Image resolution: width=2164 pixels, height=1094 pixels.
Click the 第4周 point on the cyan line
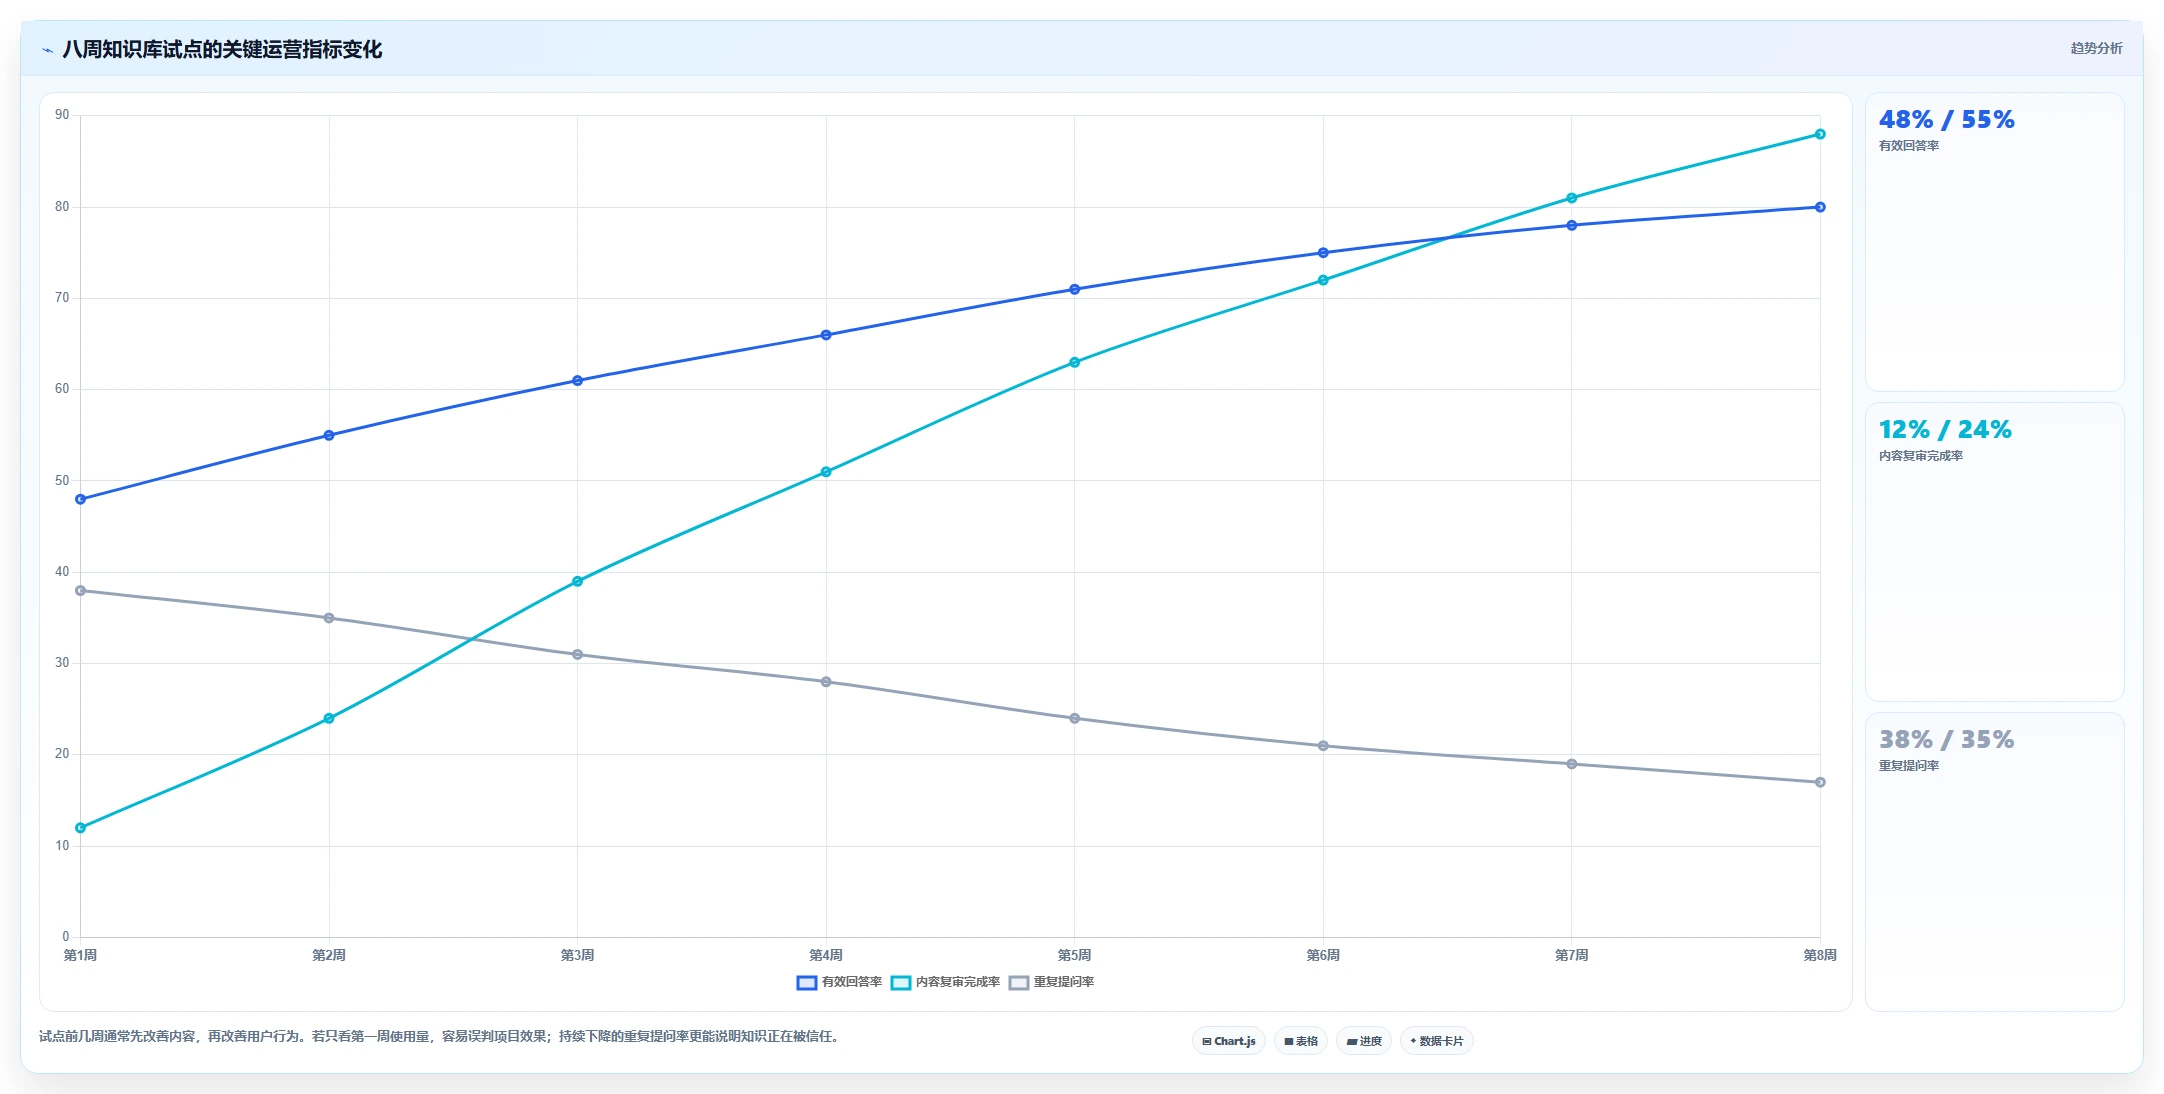[826, 472]
